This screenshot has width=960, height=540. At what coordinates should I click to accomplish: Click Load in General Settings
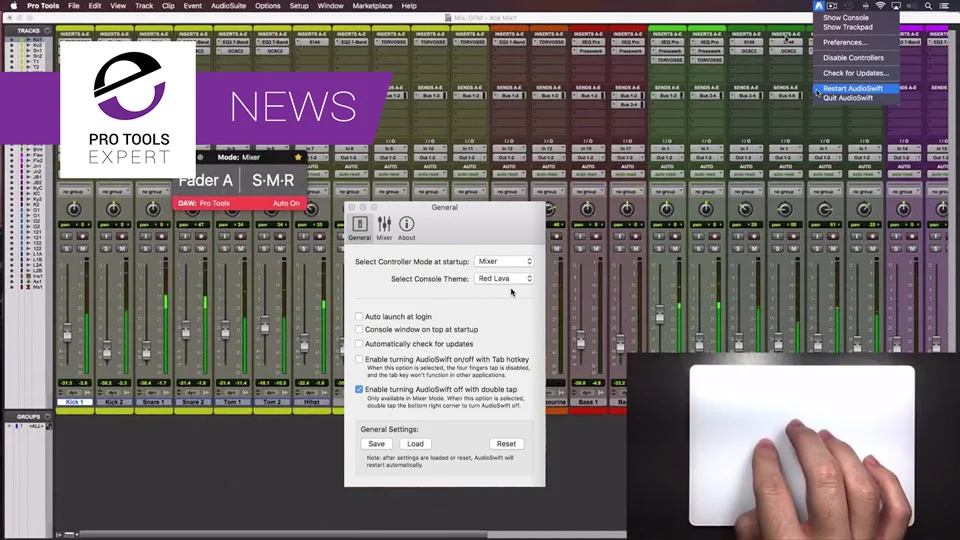coord(415,444)
